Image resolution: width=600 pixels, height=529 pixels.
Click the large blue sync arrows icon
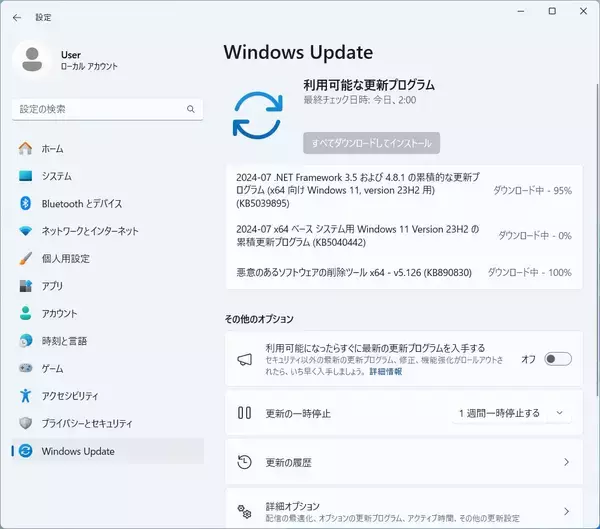[x=258, y=115]
